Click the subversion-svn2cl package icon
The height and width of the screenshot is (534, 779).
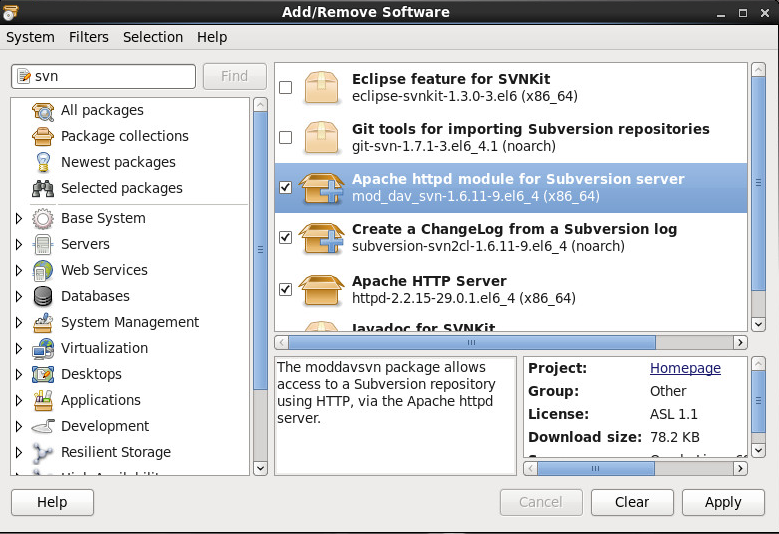tap(321, 238)
